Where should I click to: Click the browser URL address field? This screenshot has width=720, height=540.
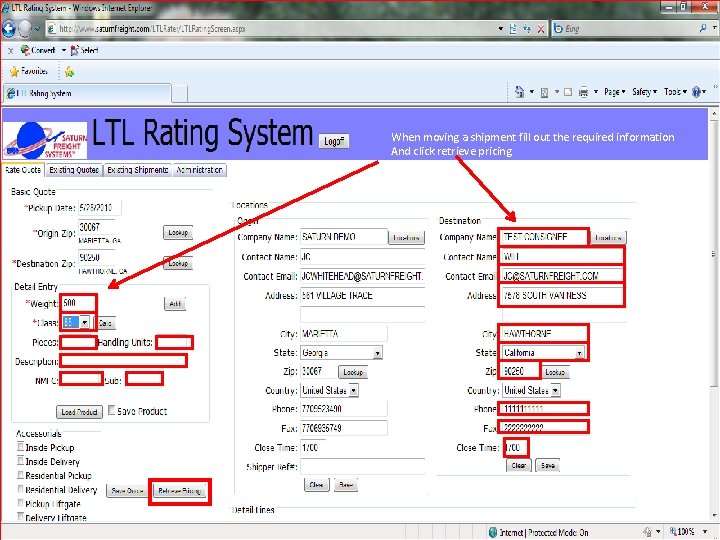pyautogui.click(x=271, y=29)
